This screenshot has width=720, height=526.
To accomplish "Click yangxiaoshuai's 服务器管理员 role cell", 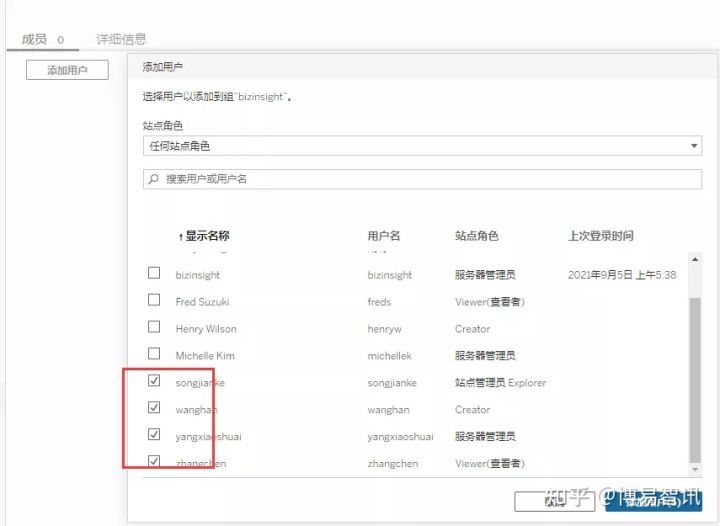I will coord(485,436).
